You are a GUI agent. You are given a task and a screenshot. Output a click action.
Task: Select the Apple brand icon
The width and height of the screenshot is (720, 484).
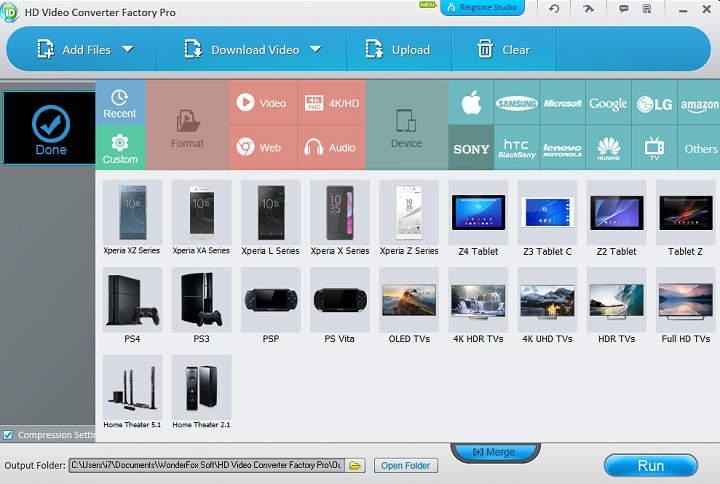pos(471,102)
